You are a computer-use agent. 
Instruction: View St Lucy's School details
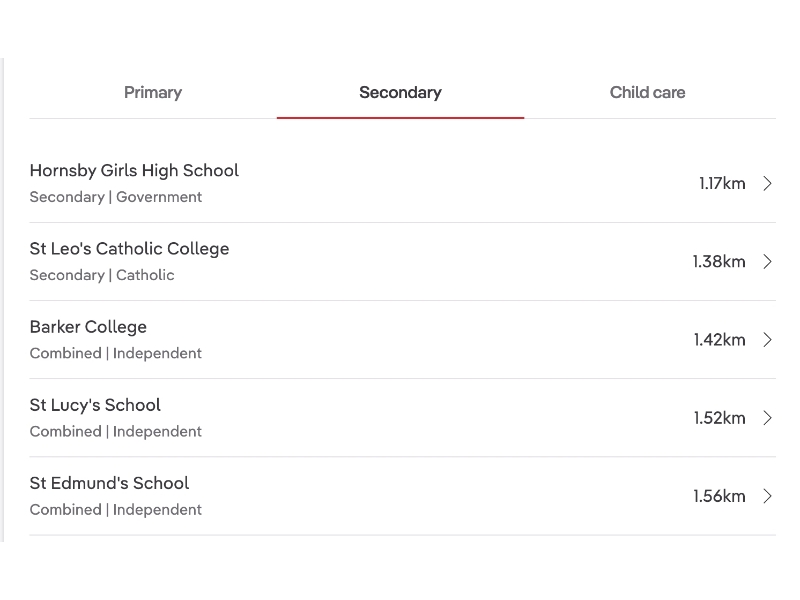tap(95, 405)
